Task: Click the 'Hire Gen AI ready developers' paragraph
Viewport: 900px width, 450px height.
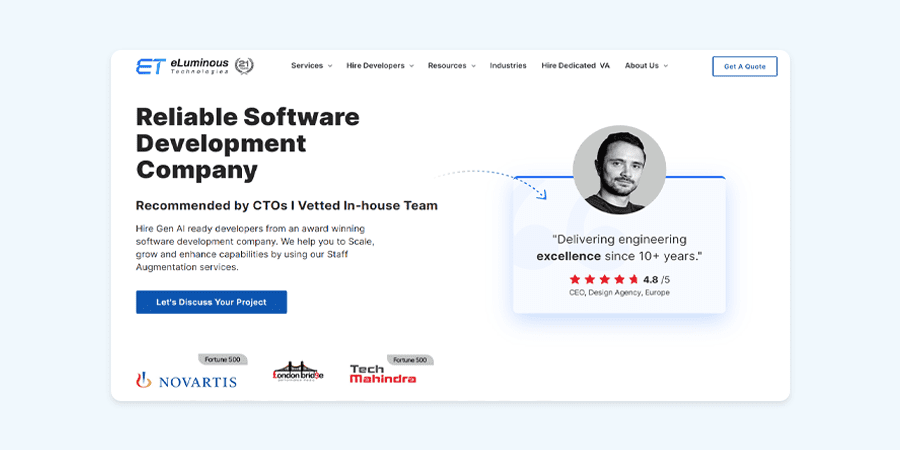Action: click(255, 247)
